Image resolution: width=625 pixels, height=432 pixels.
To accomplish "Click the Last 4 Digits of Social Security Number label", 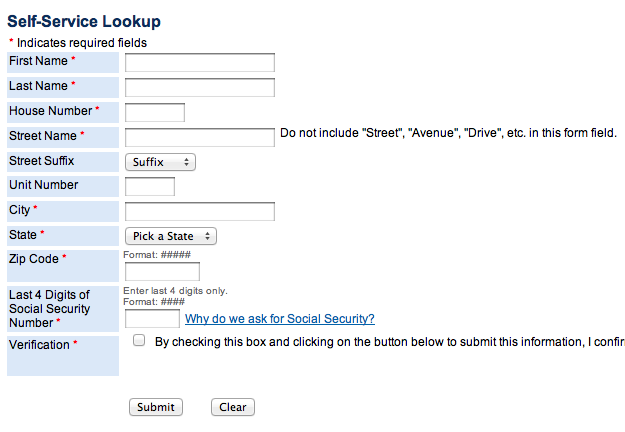I will click(x=48, y=308).
